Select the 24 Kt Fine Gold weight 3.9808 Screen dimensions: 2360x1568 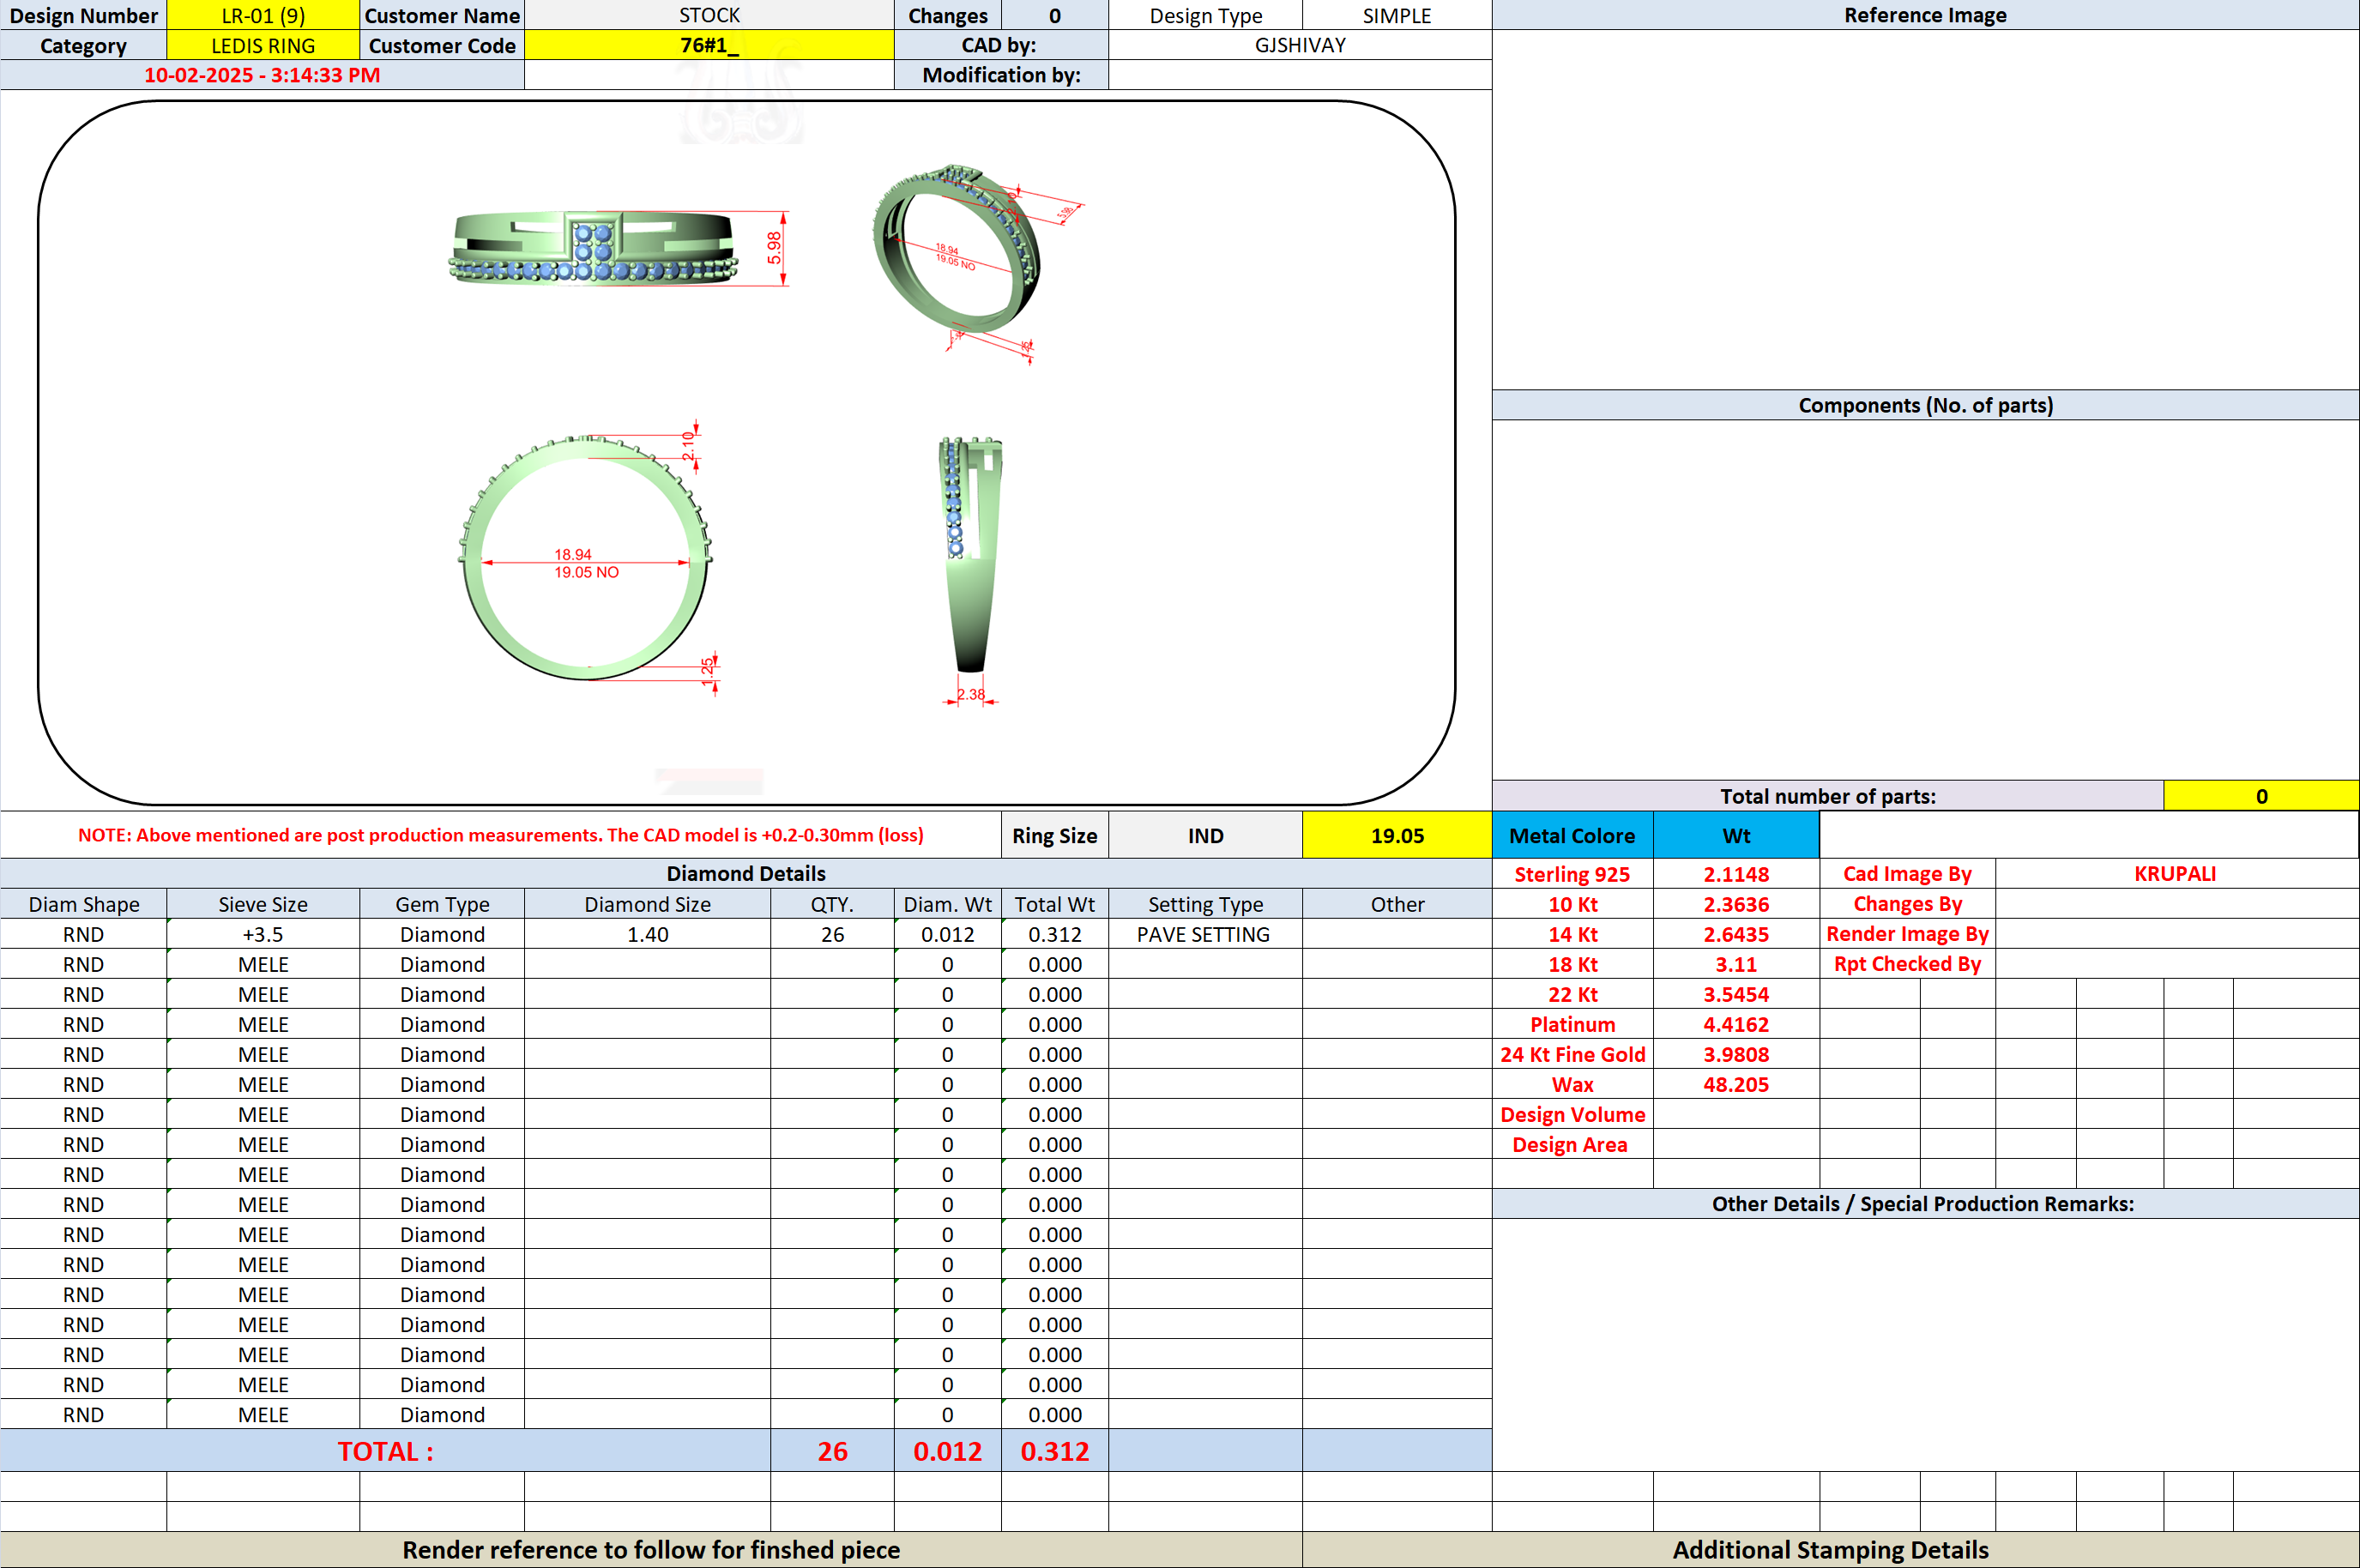pos(1736,1054)
